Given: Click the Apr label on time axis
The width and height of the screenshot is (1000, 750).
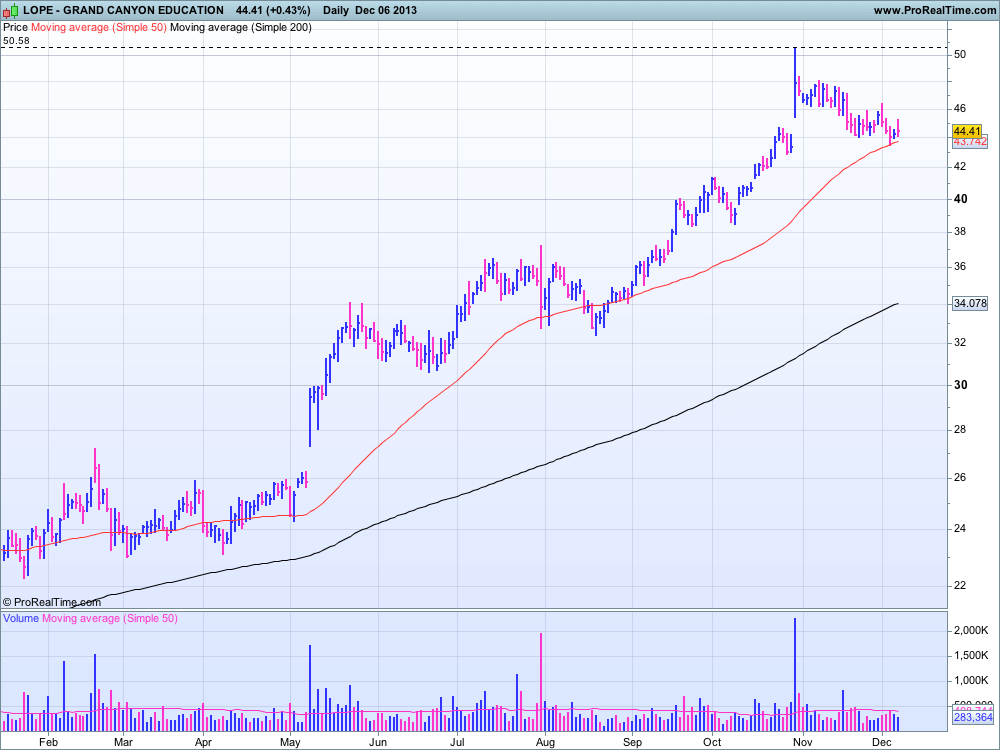Looking at the screenshot, I should 203,742.
